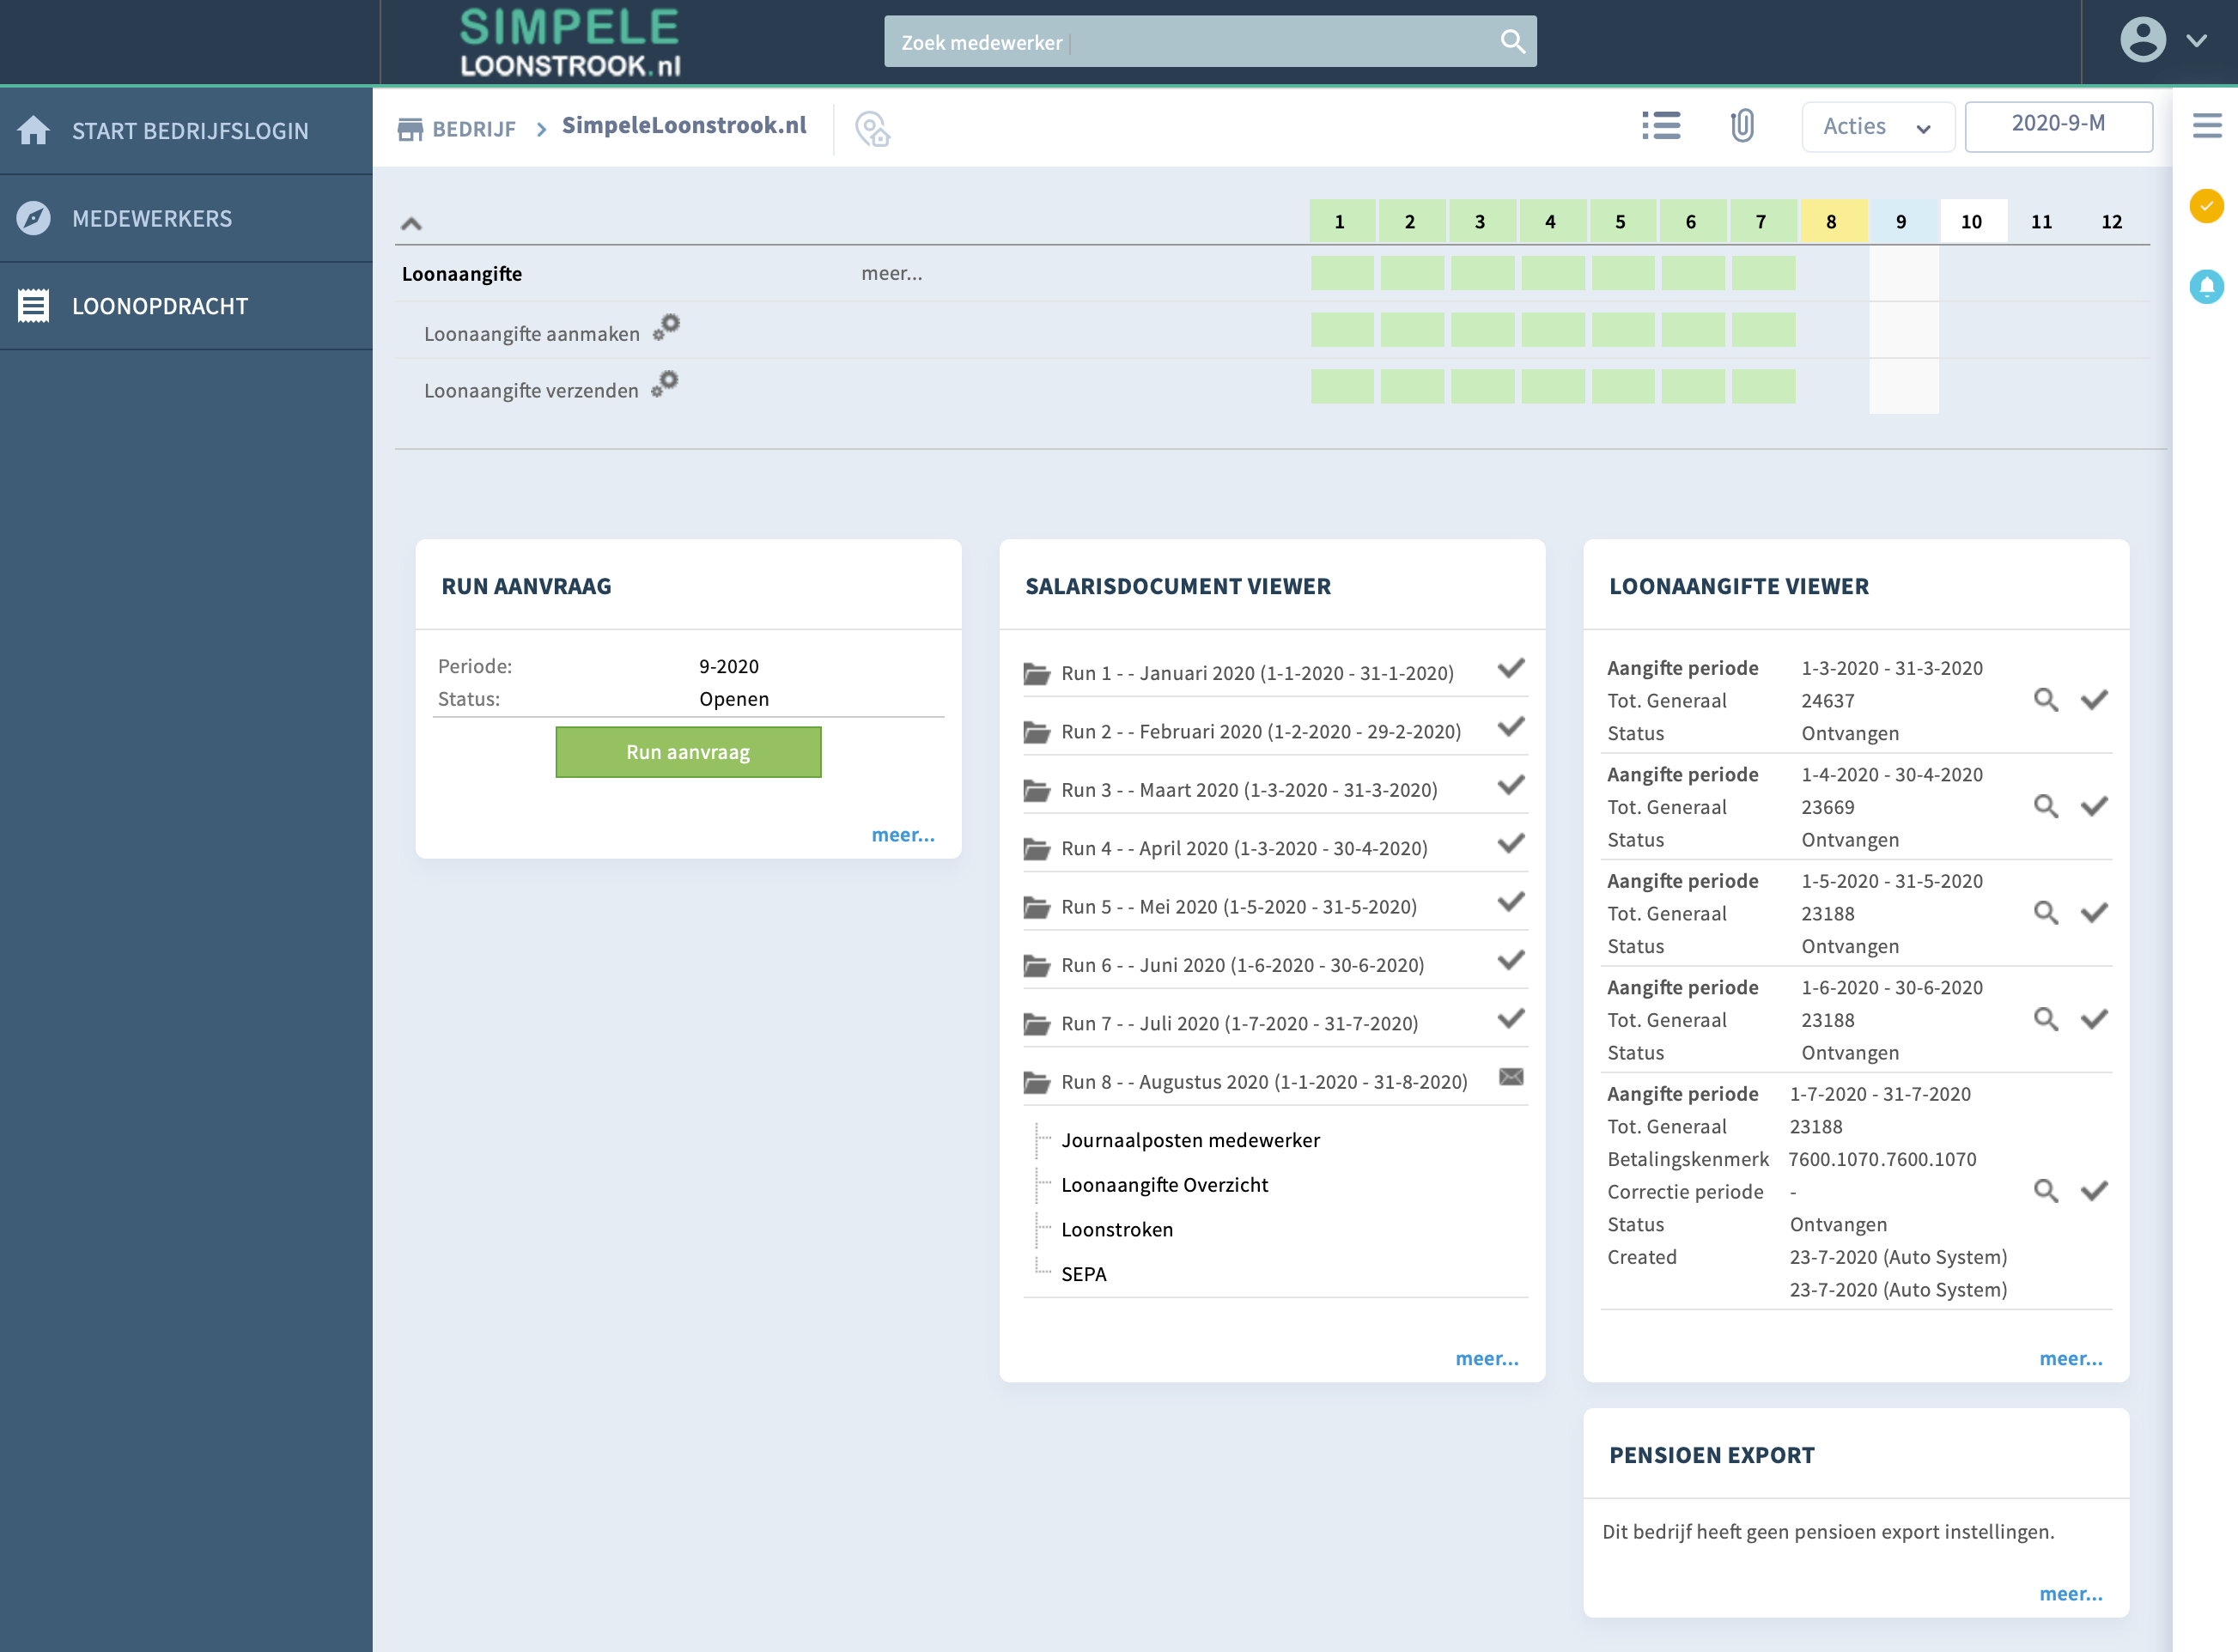Open the paperclip attachments icon
The width and height of the screenshot is (2238, 1652).
[1742, 126]
